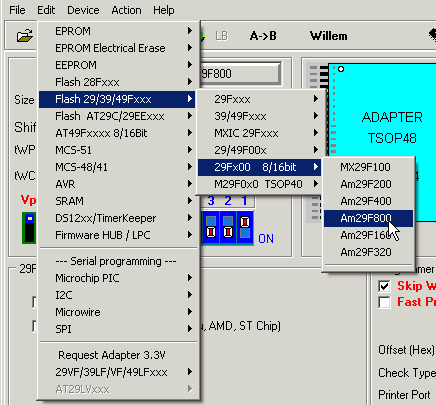Viewport: 436px width, 405px height.
Task: Click the Printer Port label
Action: click(404, 395)
